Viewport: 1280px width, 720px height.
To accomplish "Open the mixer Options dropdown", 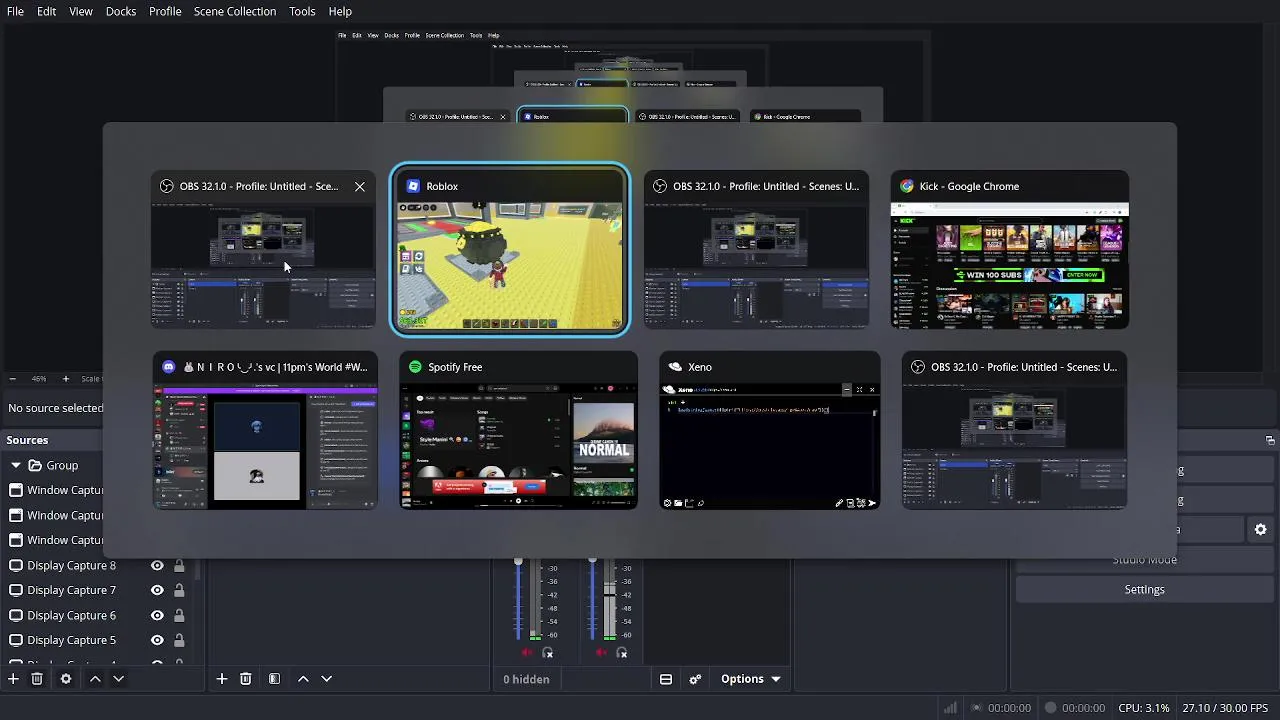I will point(750,679).
